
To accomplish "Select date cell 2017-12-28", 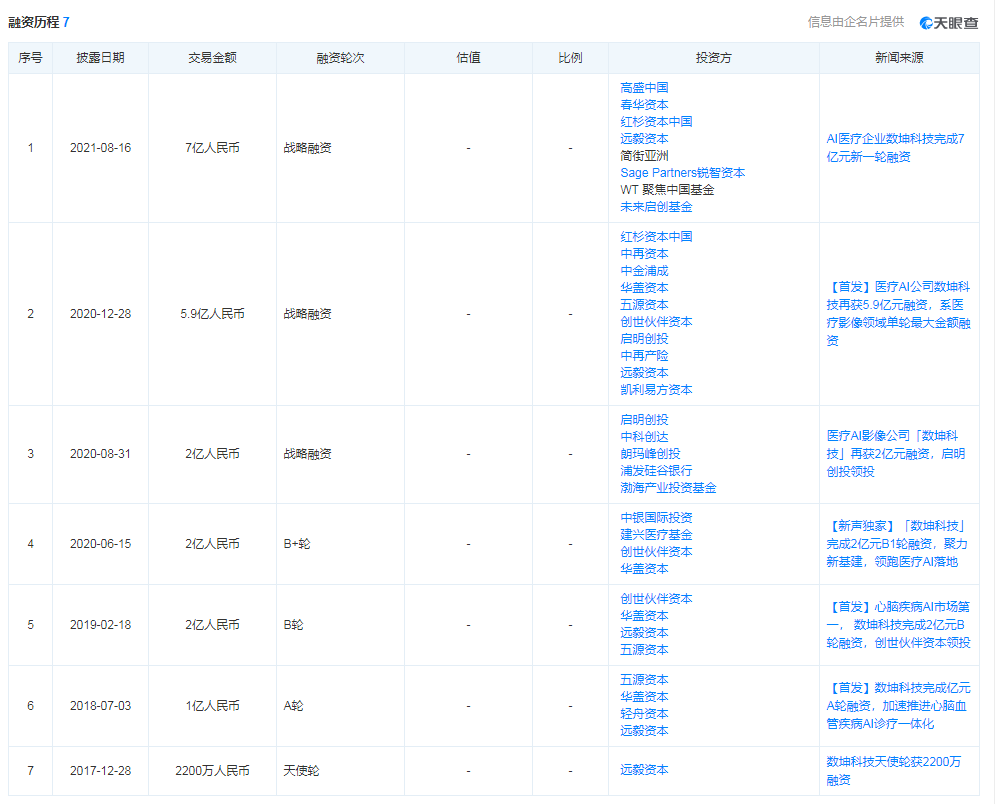I will point(100,771).
